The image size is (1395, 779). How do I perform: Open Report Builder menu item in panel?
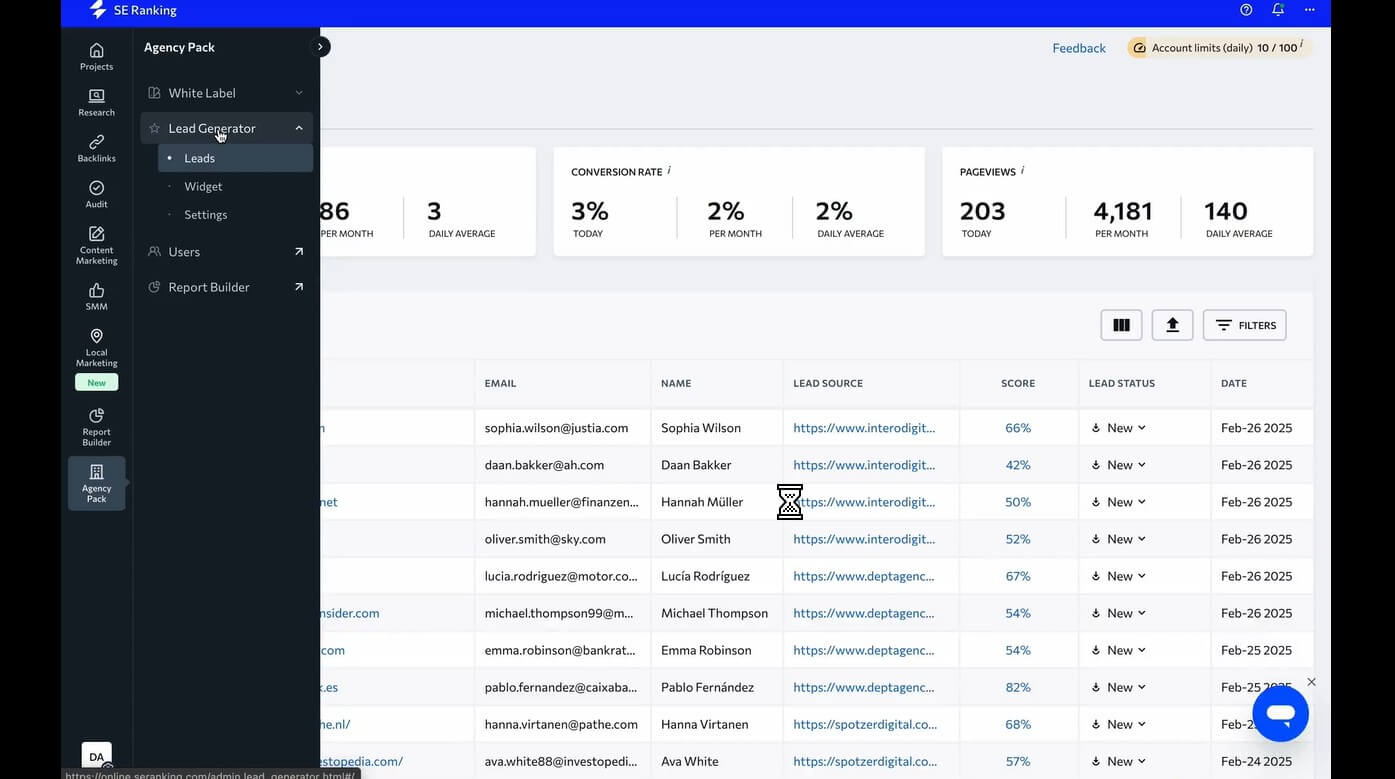(226, 287)
